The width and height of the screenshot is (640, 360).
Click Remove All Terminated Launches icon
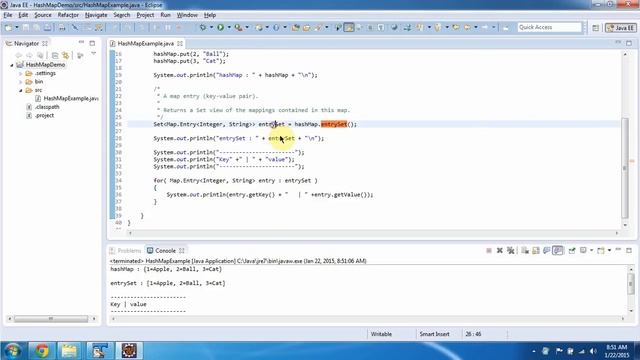[511, 250]
